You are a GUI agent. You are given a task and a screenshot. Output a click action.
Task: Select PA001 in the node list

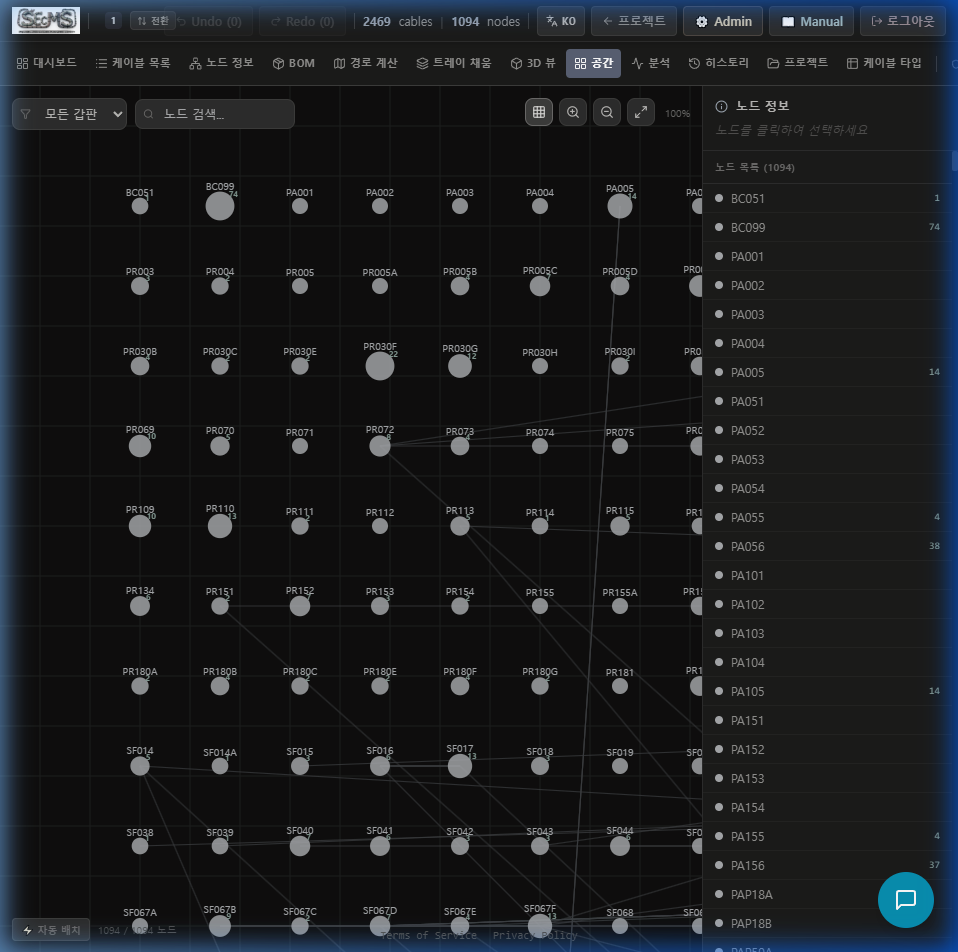click(827, 257)
